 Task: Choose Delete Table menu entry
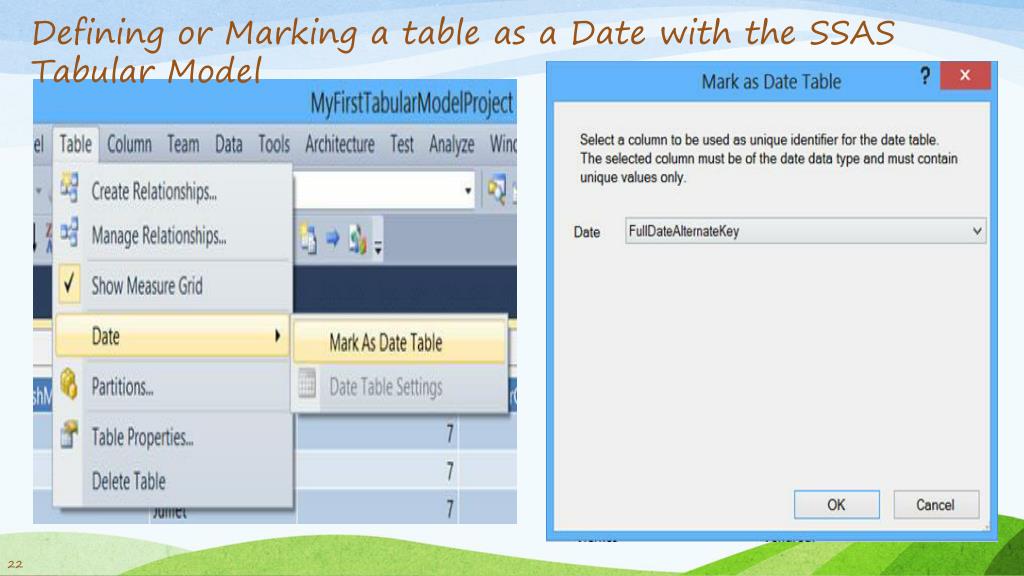point(173,481)
